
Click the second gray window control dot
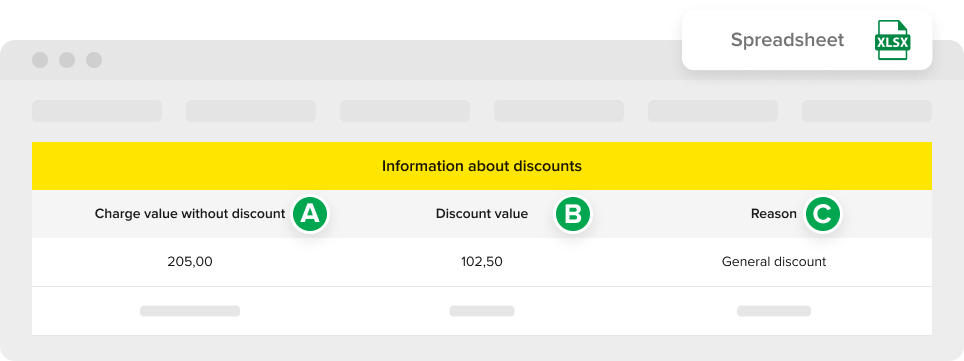(x=67, y=60)
